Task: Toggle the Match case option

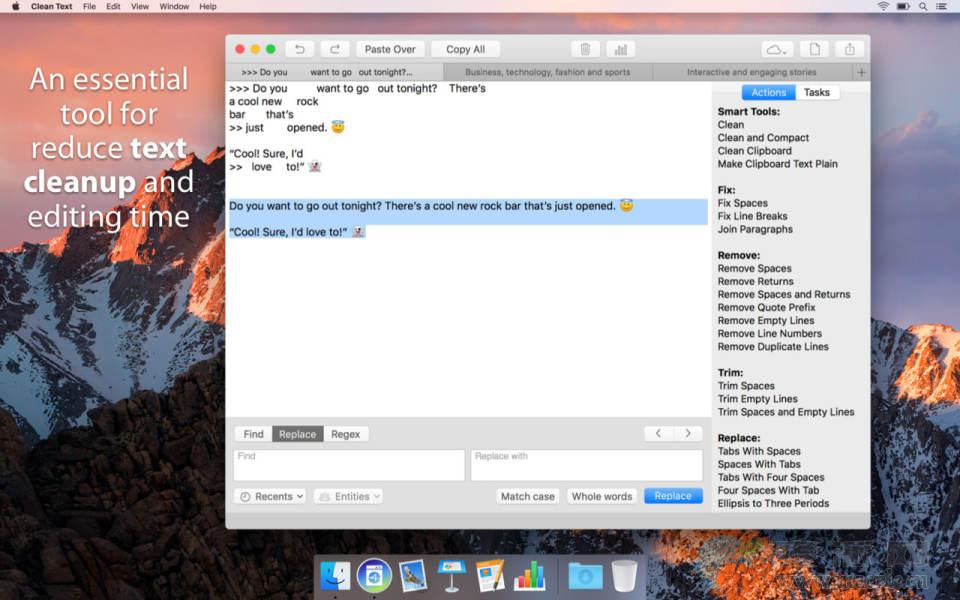Action: (x=528, y=496)
